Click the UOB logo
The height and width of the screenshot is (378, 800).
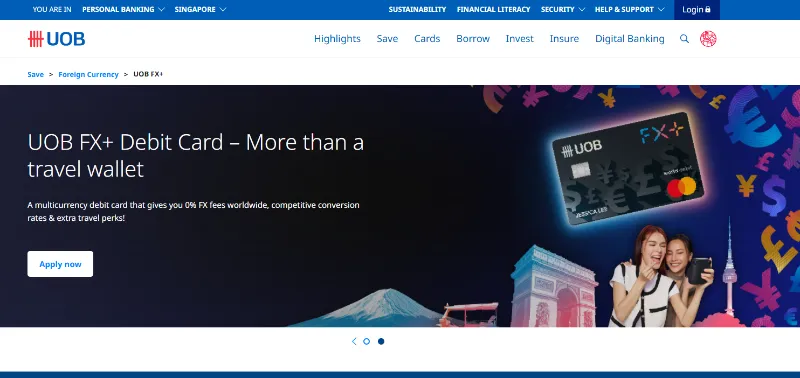[56, 39]
